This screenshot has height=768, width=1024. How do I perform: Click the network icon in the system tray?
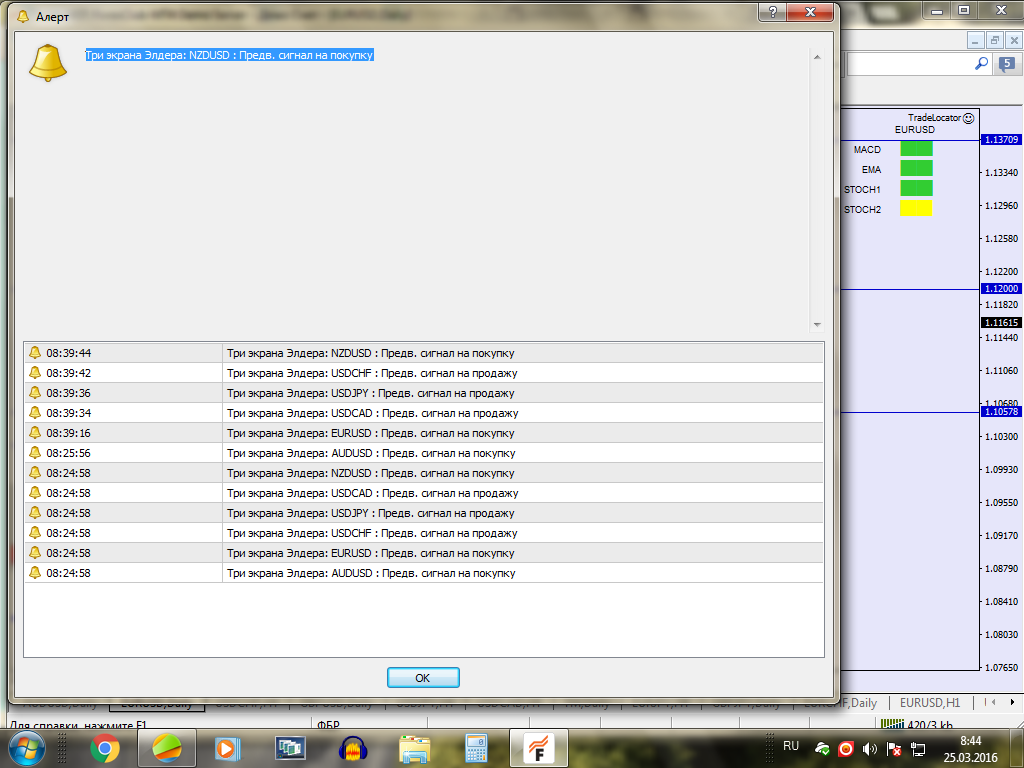[x=918, y=749]
